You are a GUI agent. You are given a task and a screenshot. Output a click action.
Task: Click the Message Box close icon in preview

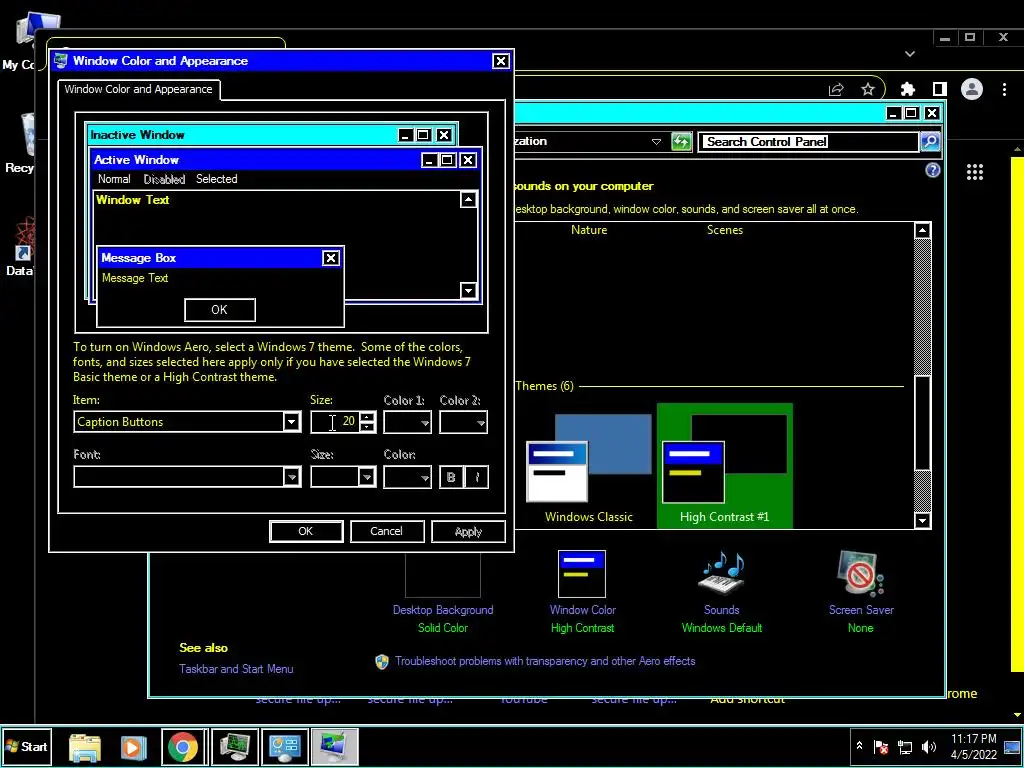(x=331, y=258)
